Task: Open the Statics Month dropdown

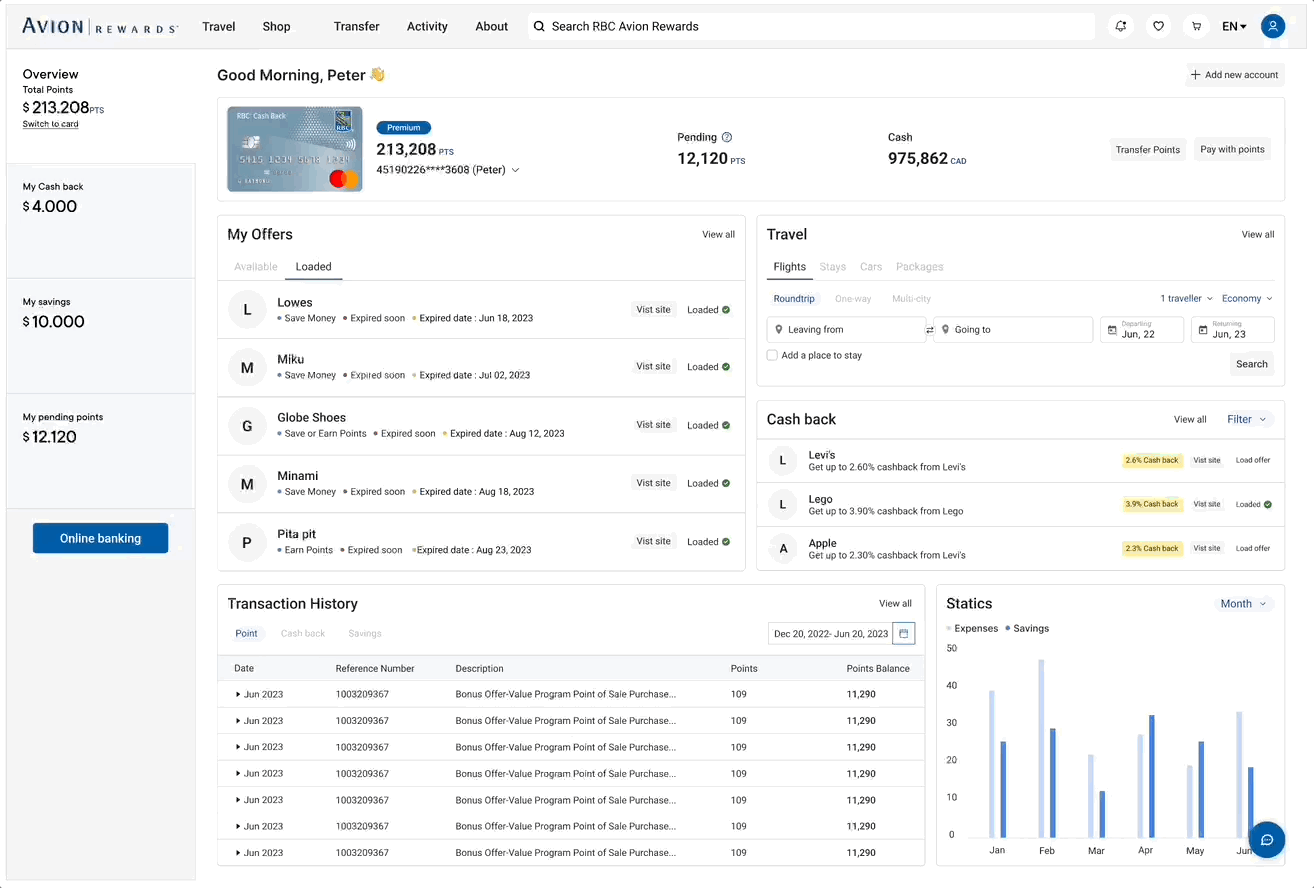Action: pyautogui.click(x=1244, y=604)
